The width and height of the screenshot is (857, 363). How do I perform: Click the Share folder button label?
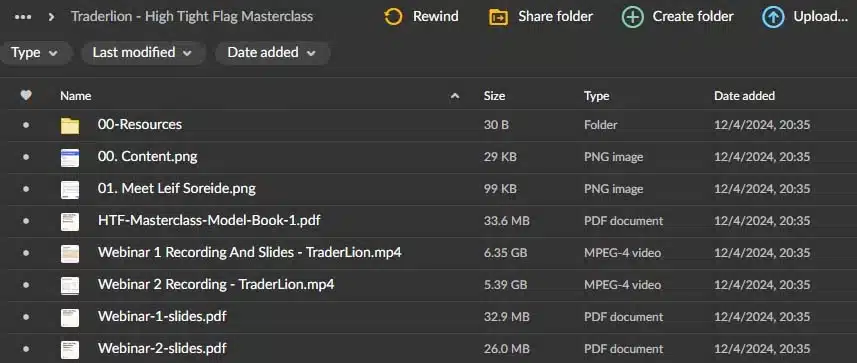coord(555,16)
